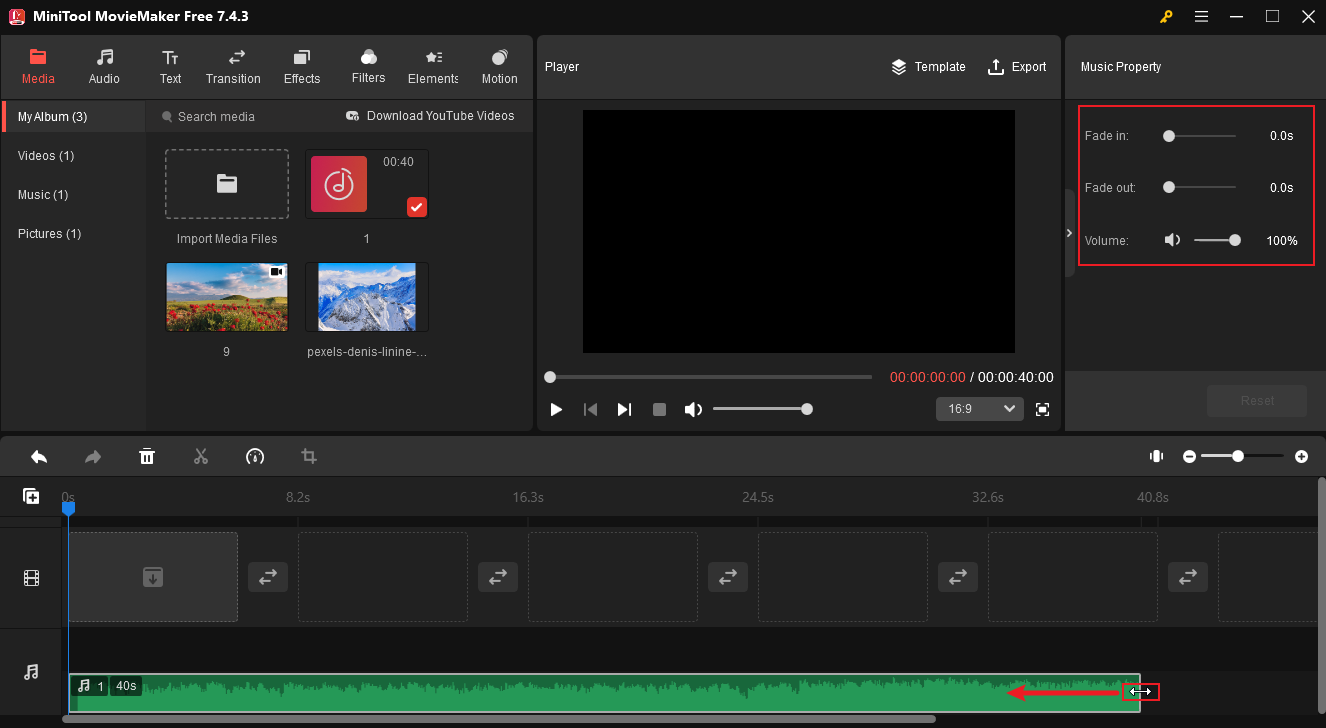Zoom to fit the timeline
The width and height of the screenshot is (1326, 728).
pos(1156,456)
